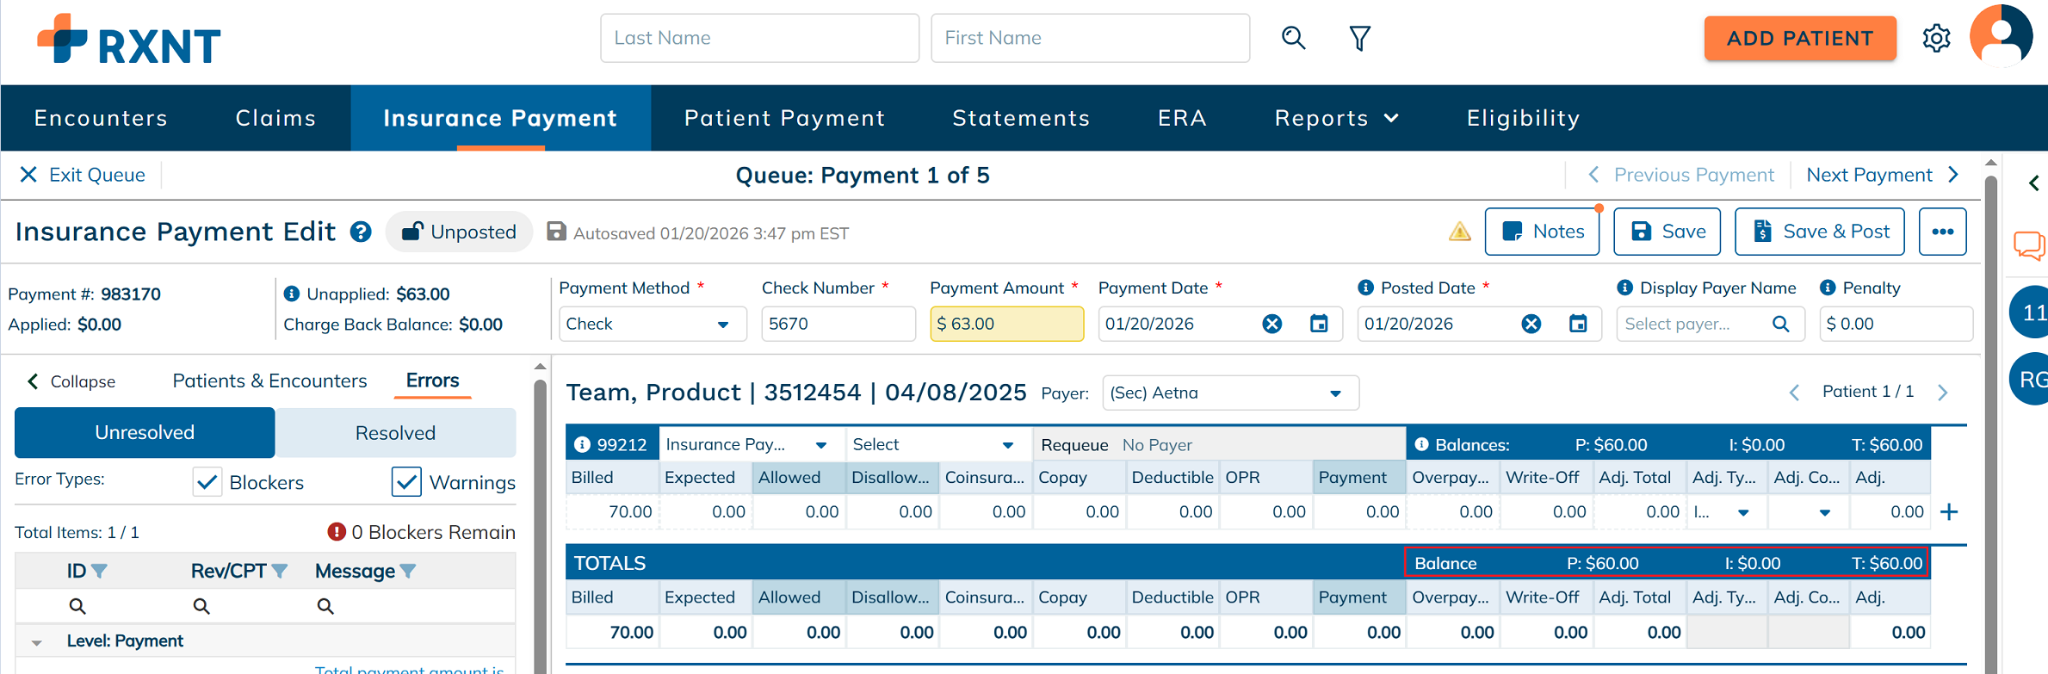Screen dimensions: 2048x674
Task: Switch to Patients & Encounters tab
Action: (269, 381)
